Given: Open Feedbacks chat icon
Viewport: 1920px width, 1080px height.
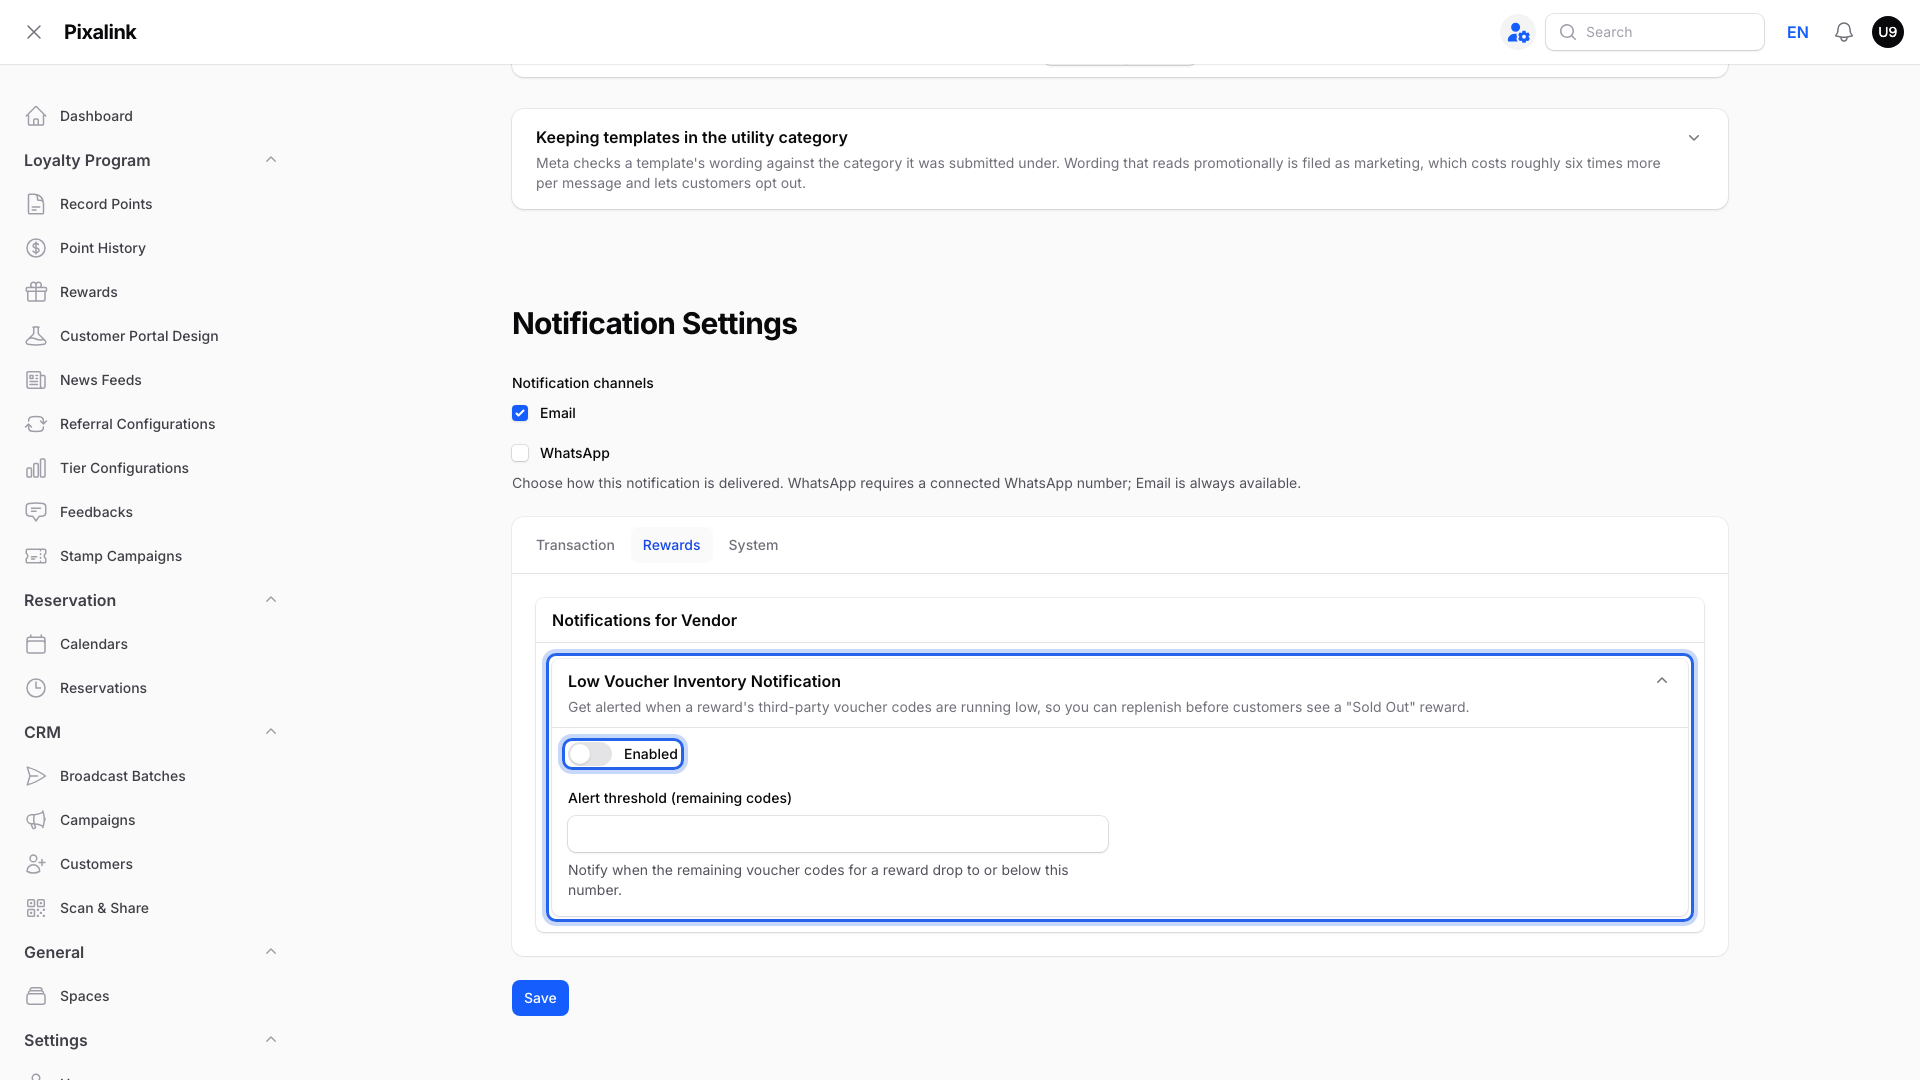Looking at the screenshot, I should [36, 512].
